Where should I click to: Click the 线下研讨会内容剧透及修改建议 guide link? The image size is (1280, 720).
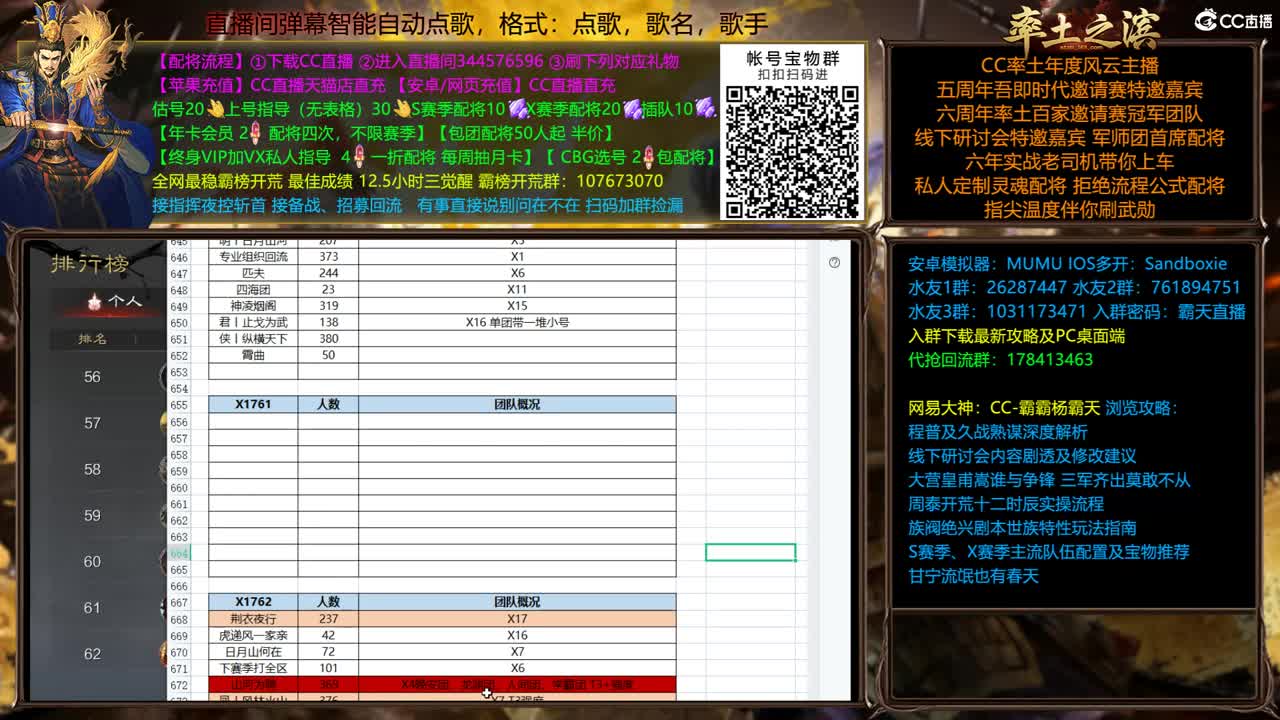1022,456
